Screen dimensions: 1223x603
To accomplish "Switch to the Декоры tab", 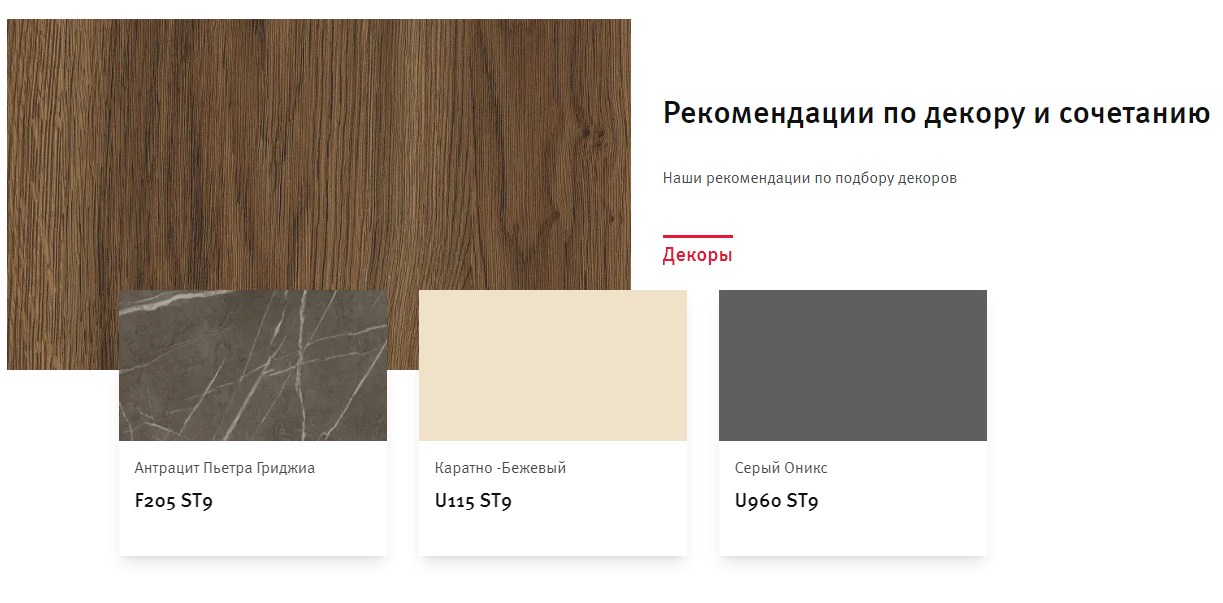I will pyautogui.click(x=697, y=255).
